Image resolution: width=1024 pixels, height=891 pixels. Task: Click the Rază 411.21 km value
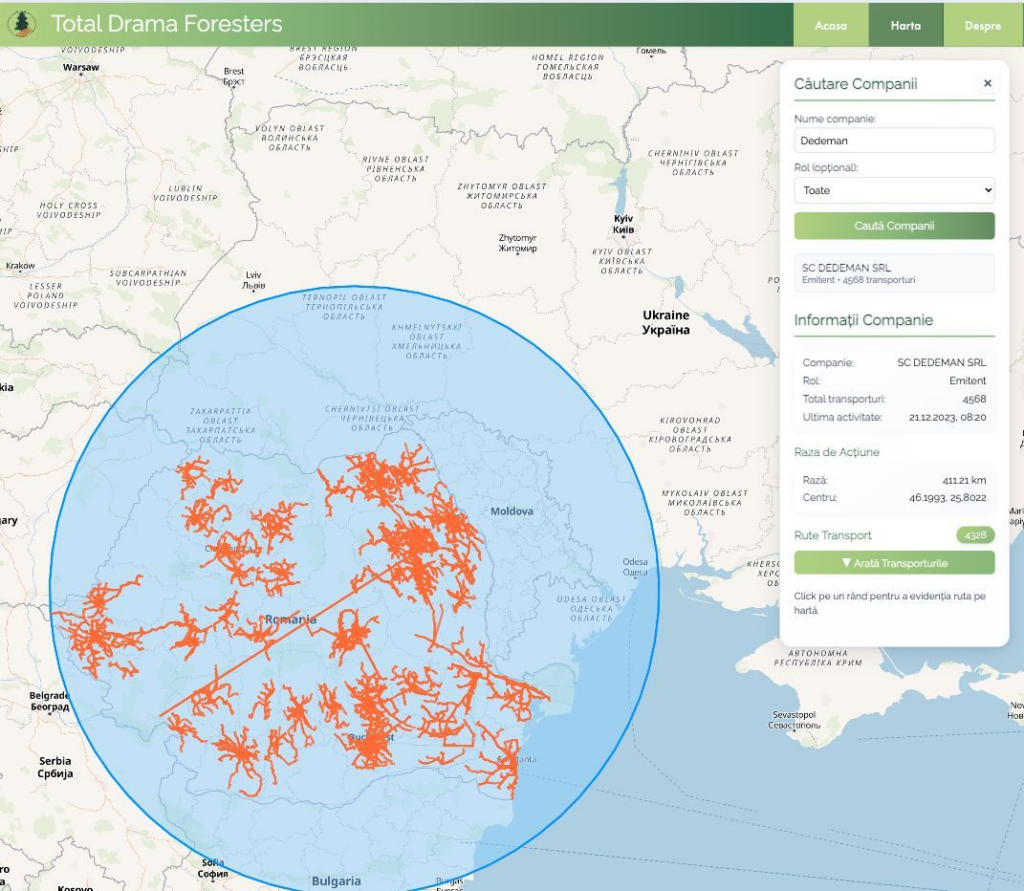tap(964, 480)
